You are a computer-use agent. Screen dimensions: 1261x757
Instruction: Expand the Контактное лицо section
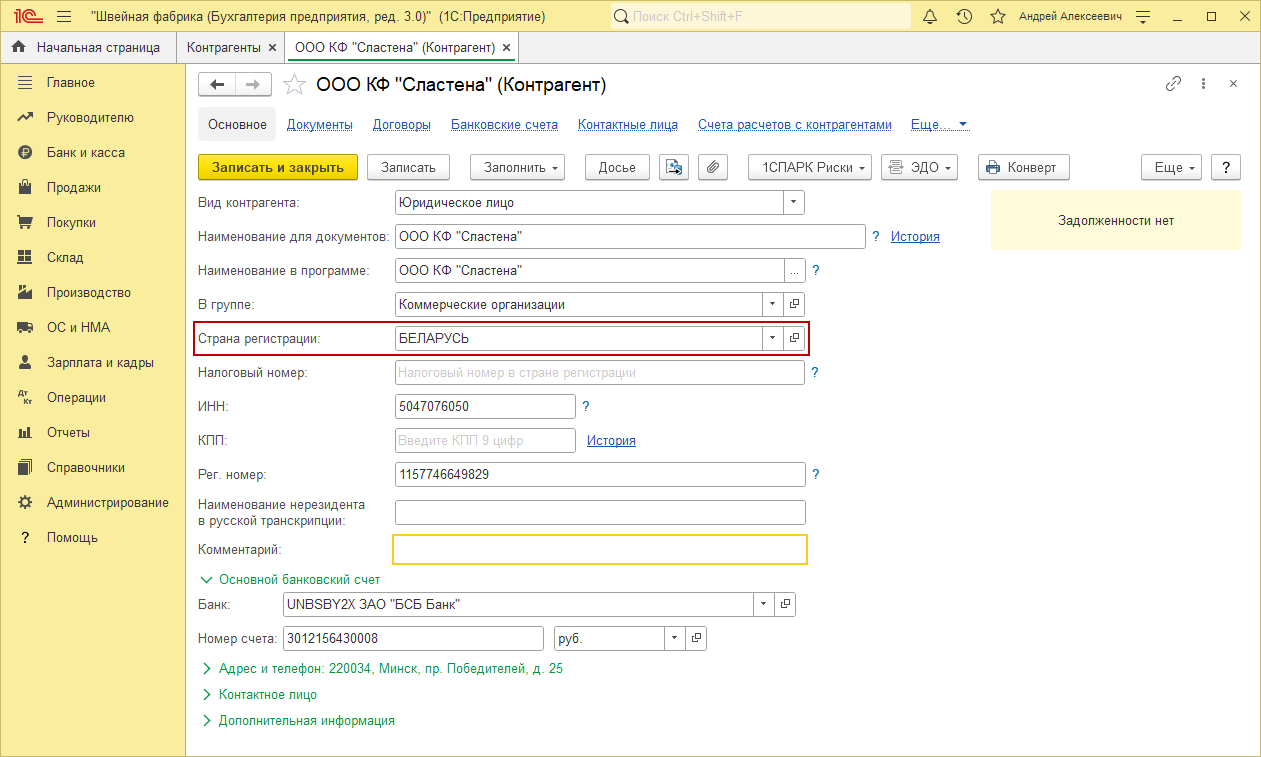click(267, 694)
